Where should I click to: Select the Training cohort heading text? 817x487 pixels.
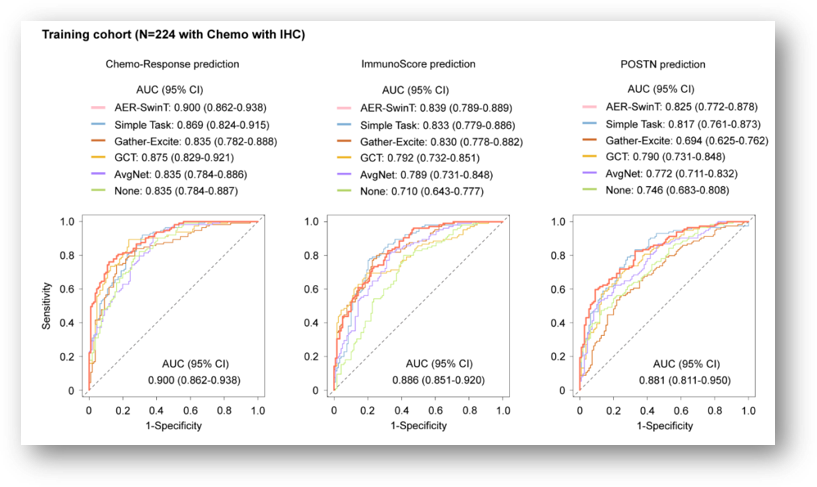(173, 35)
